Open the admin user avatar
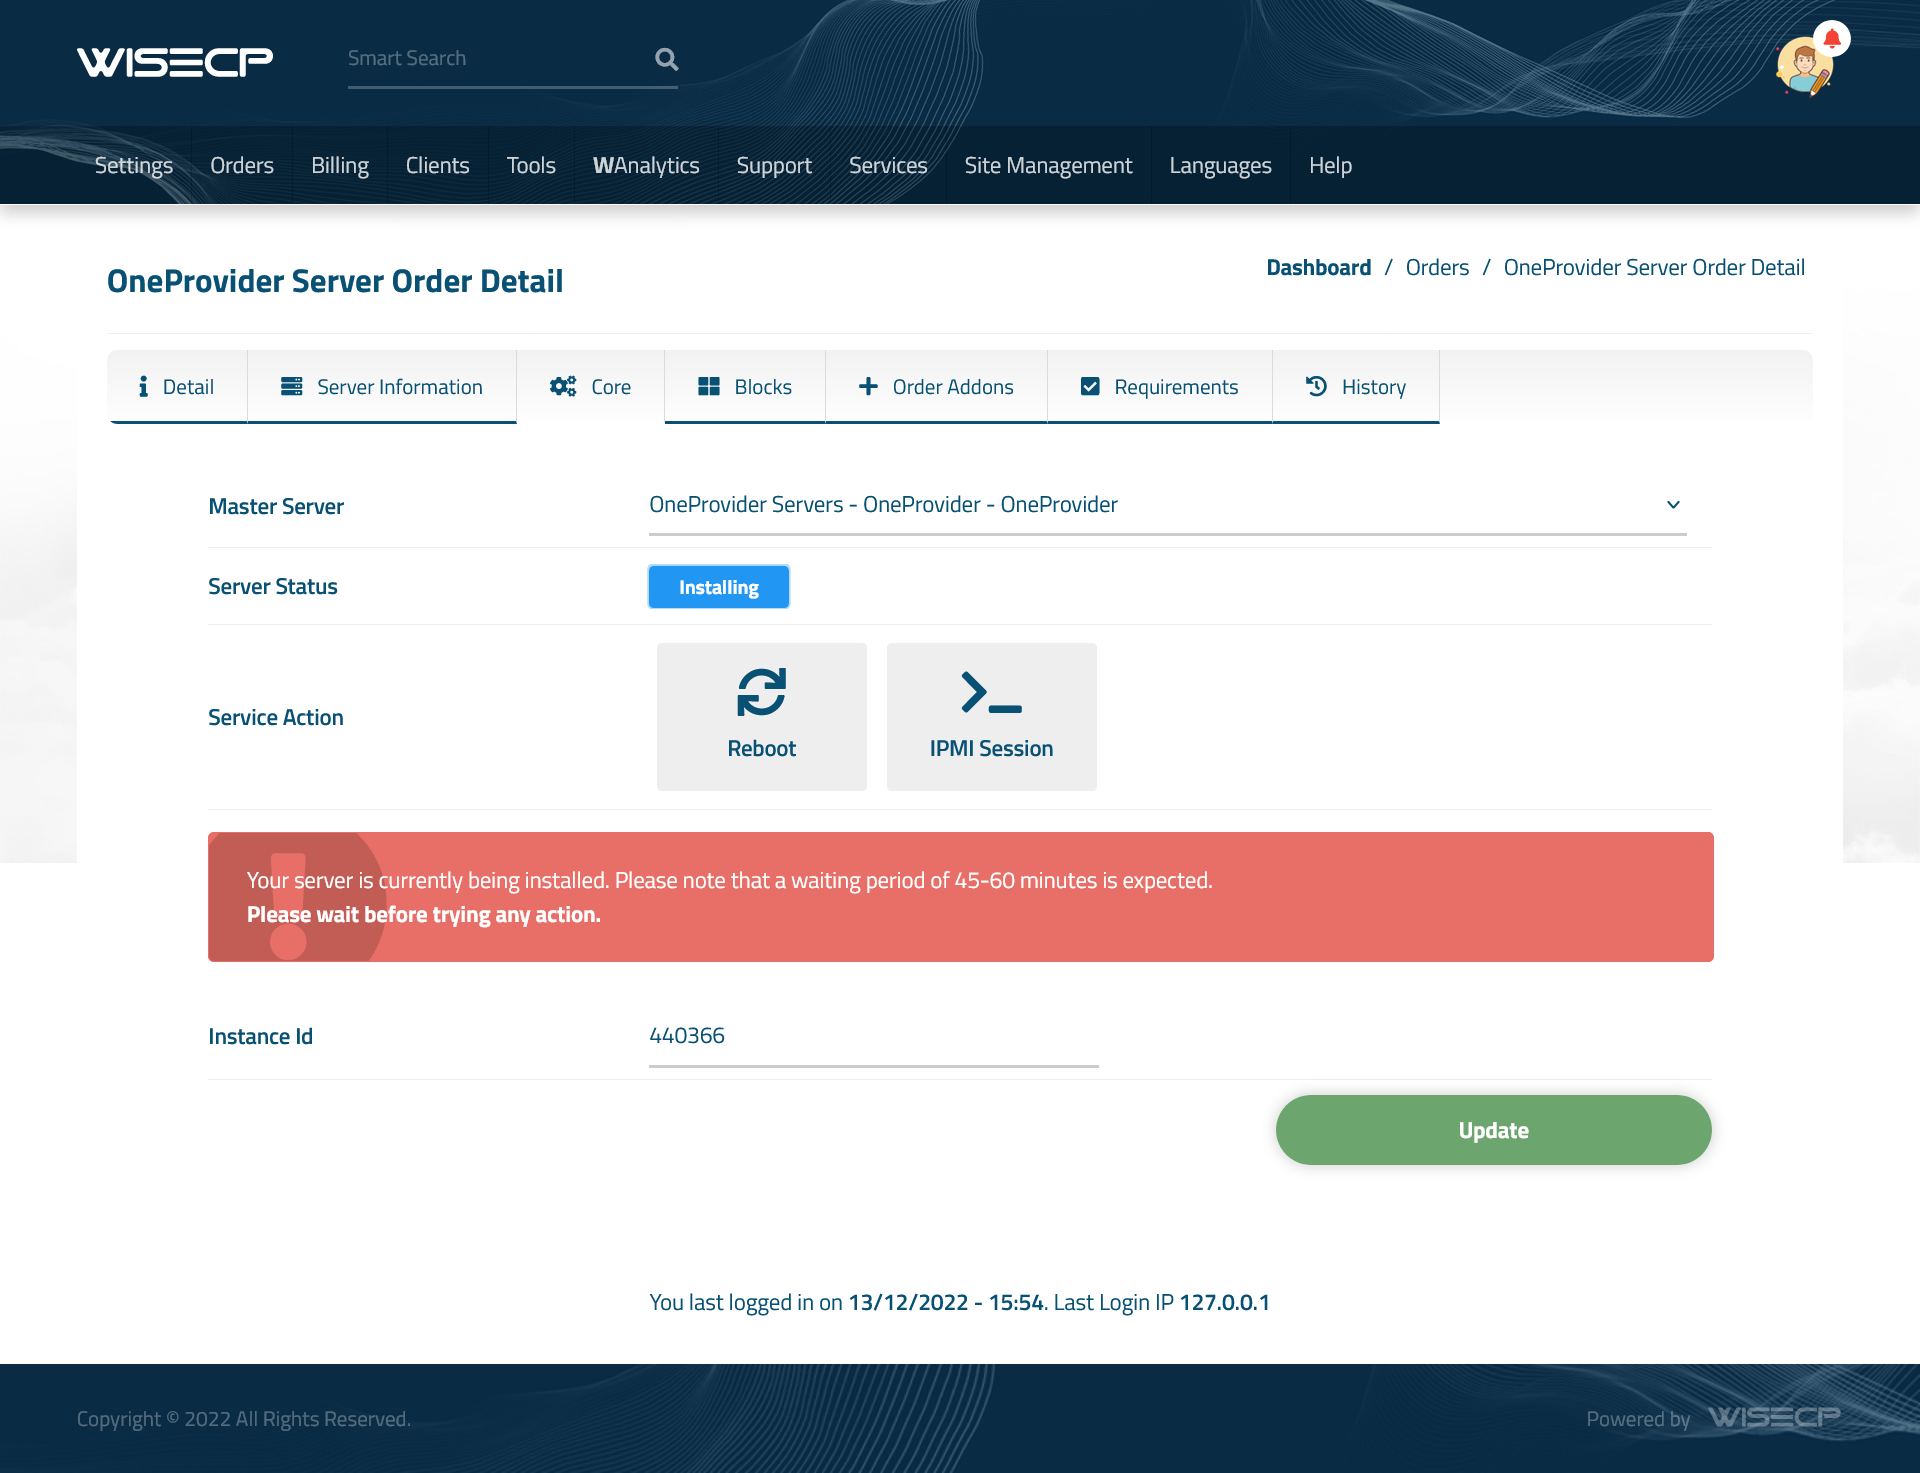The width and height of the screenshot is (1920, 1473). point(1804,67)
